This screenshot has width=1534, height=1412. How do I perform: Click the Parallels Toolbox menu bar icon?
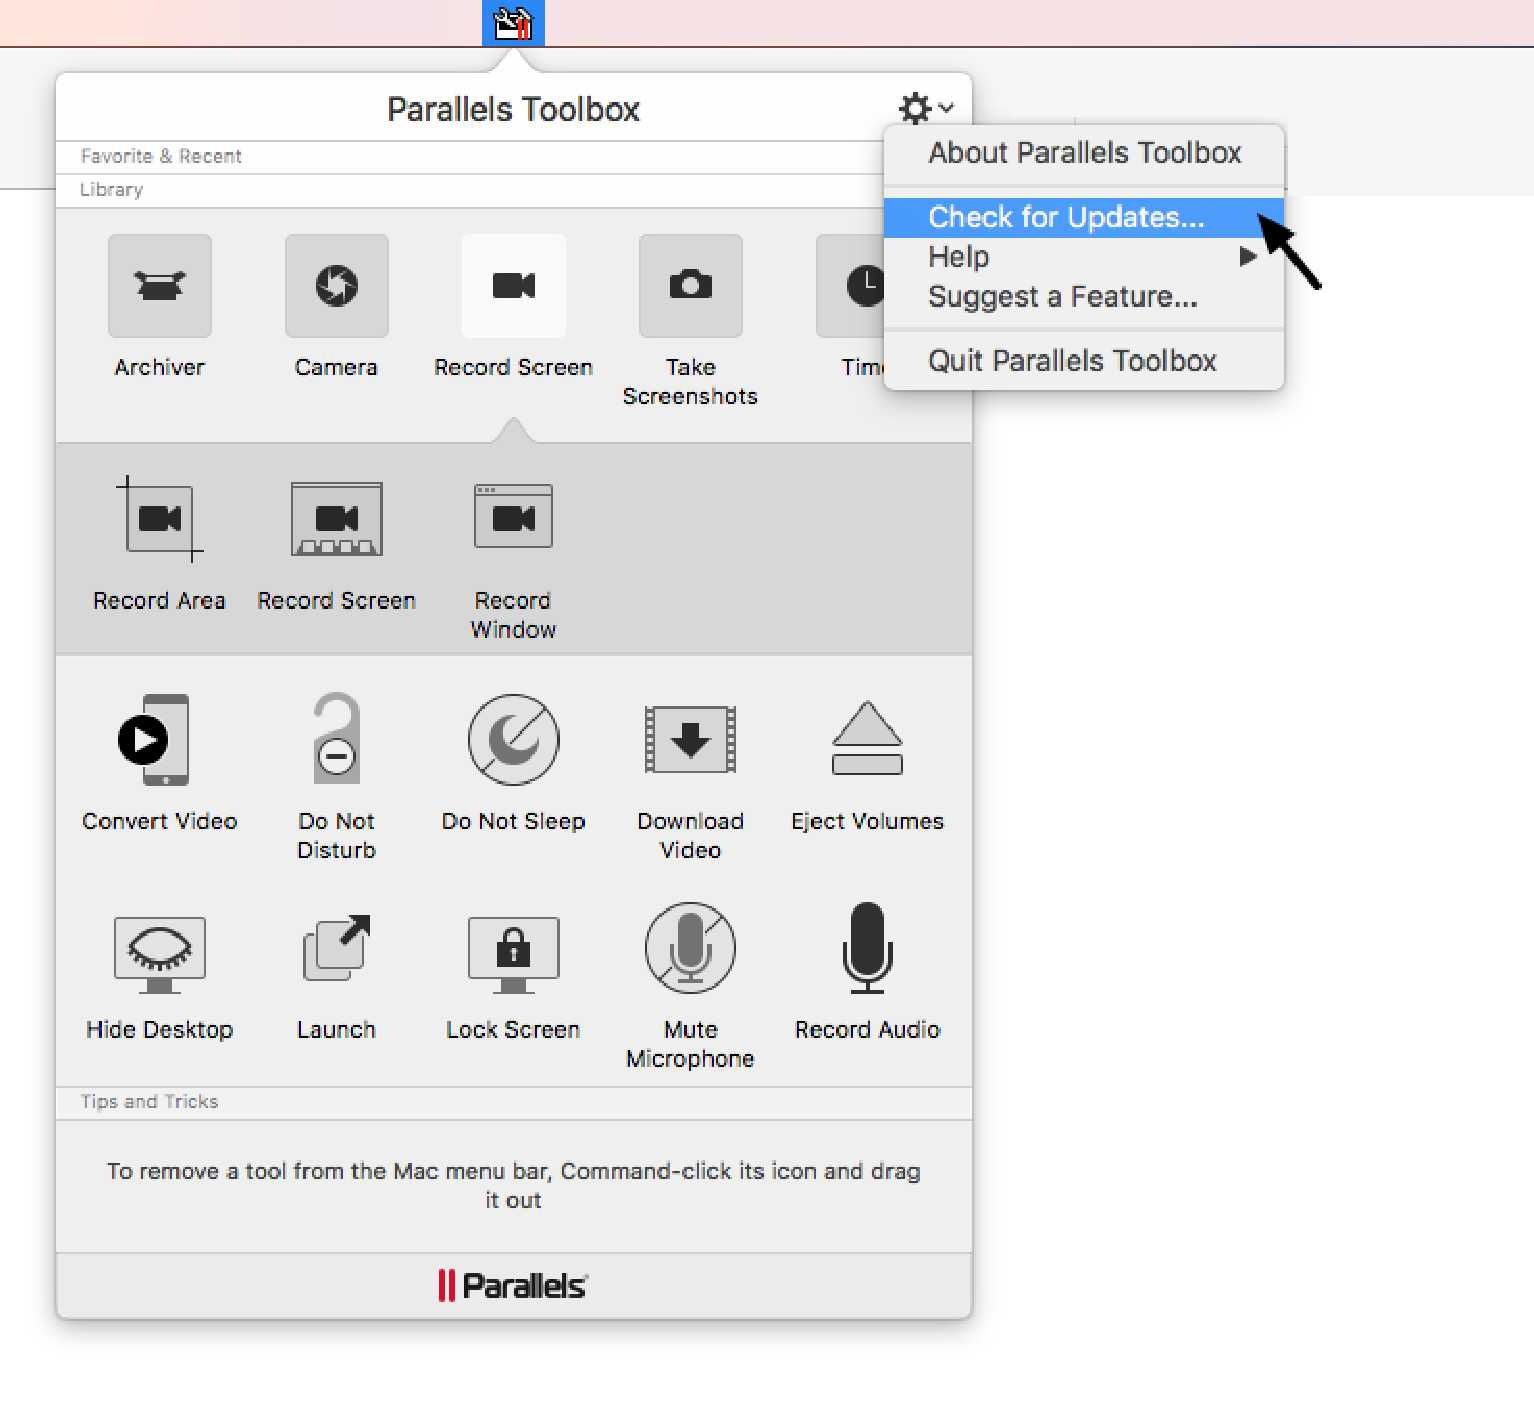513,23
